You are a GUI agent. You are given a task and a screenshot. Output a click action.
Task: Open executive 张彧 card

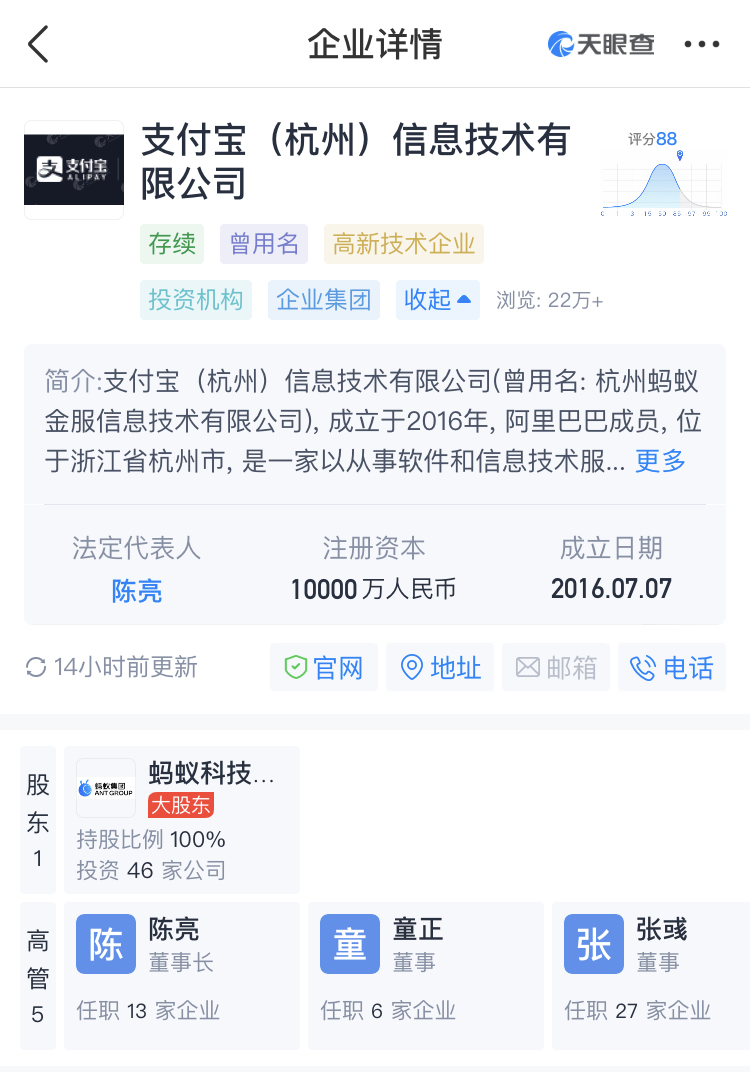tap(651, 976)
